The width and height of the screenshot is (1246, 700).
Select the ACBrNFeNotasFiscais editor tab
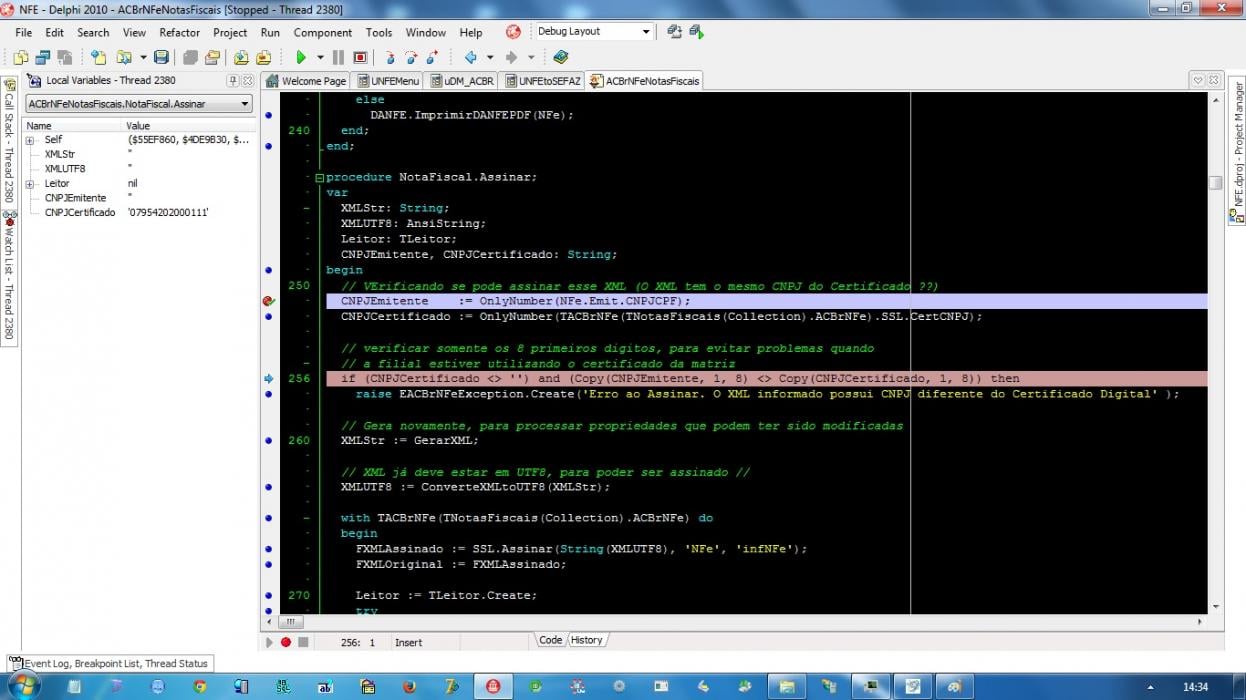646,81
